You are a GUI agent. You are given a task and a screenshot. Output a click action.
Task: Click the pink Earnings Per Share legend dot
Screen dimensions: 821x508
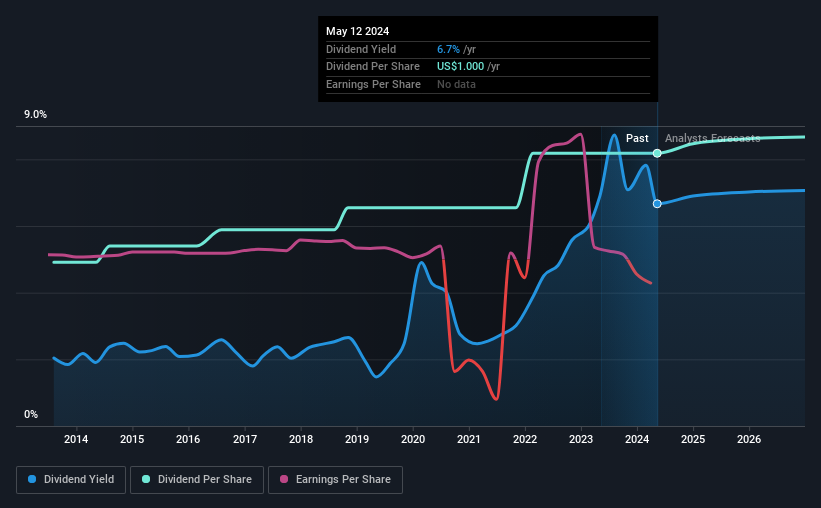point(284,479)
